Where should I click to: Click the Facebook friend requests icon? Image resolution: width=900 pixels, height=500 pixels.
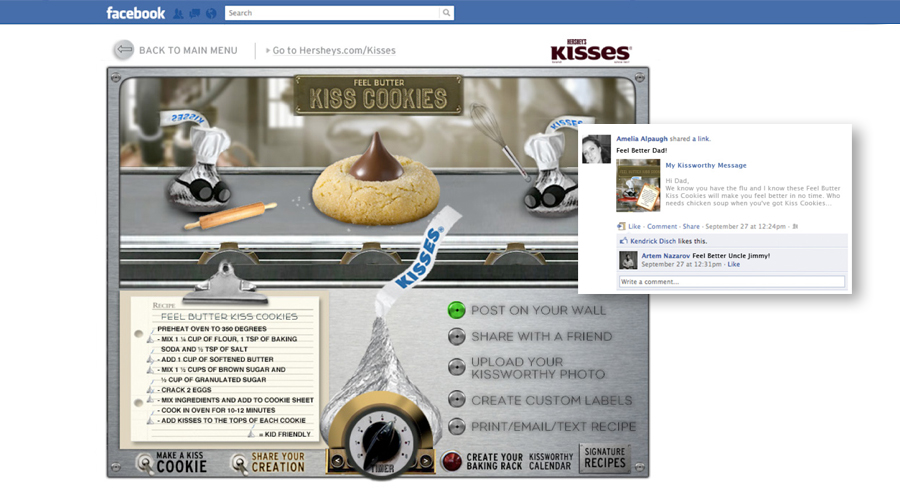[x=177, y=13]
